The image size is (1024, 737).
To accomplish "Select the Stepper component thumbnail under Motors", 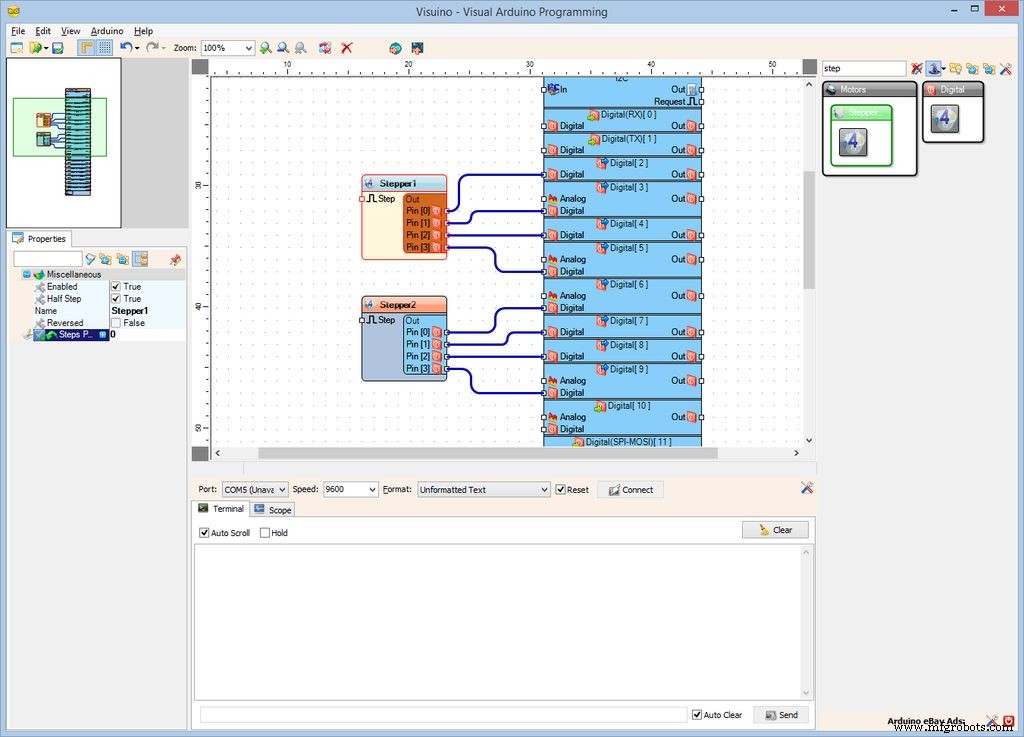I will 852,140.
